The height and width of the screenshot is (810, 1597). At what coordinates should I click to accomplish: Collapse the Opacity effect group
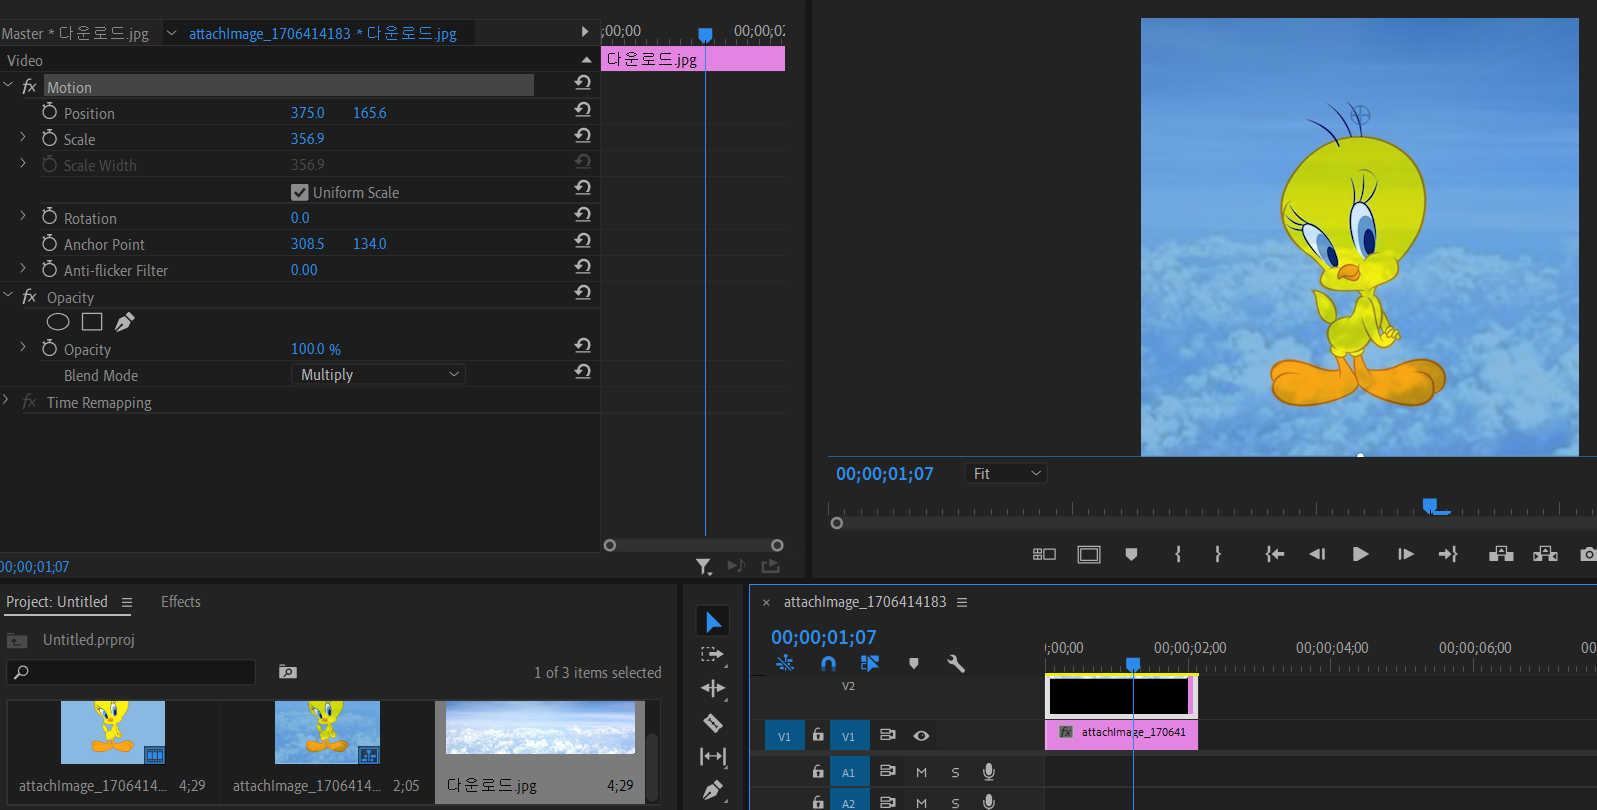pyautogui.click(x=8, y=295)
